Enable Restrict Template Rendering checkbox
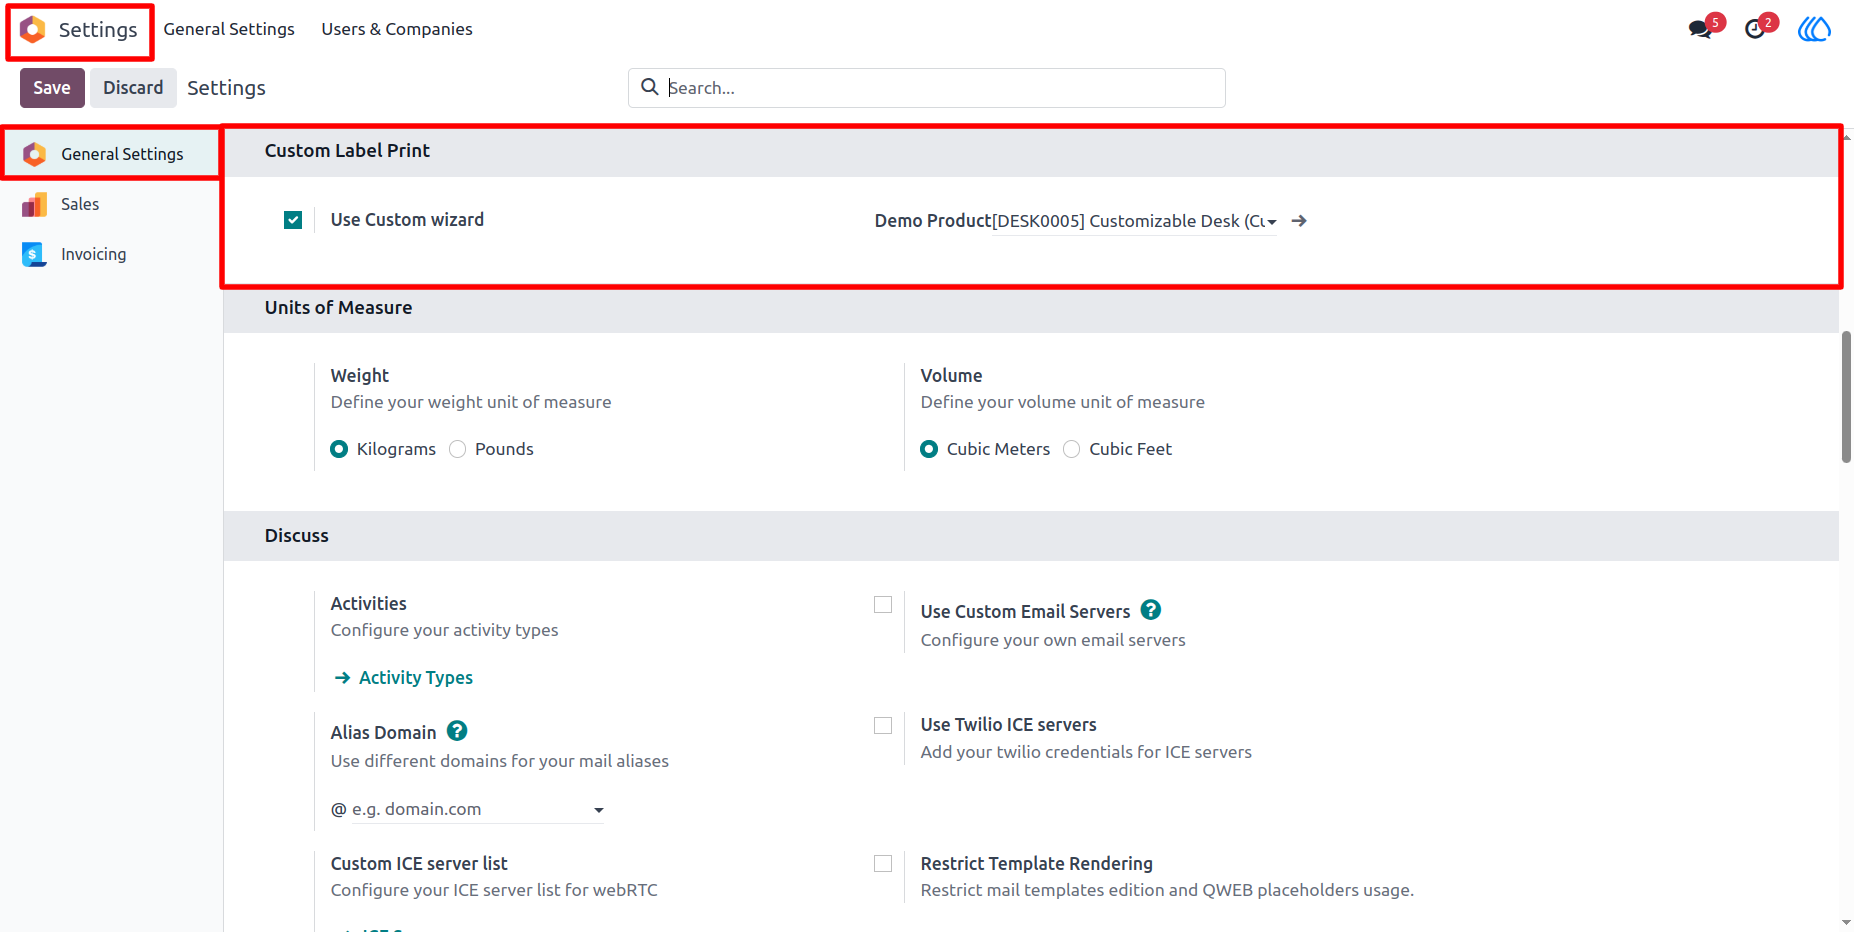Screen dimensions: 1854x932 [x=883, y=863]
